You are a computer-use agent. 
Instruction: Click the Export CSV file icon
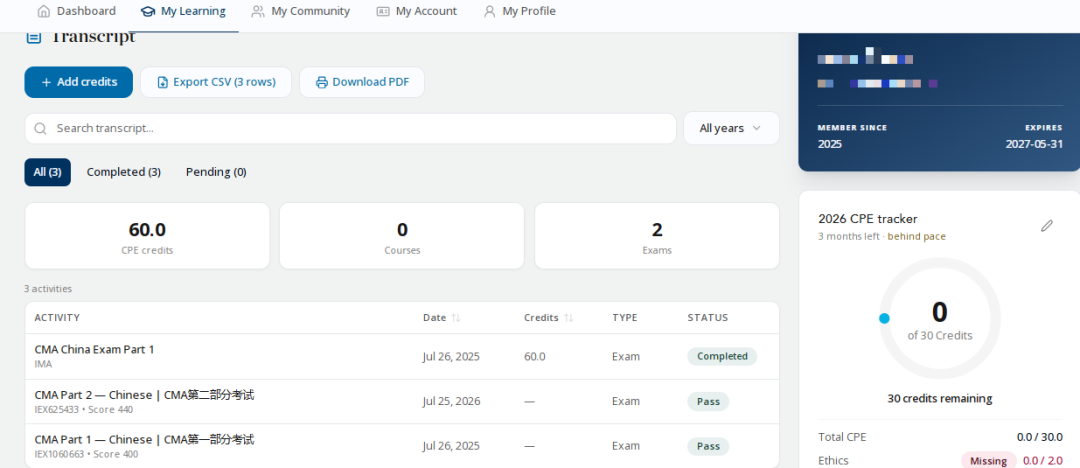(x=163, y=82)
